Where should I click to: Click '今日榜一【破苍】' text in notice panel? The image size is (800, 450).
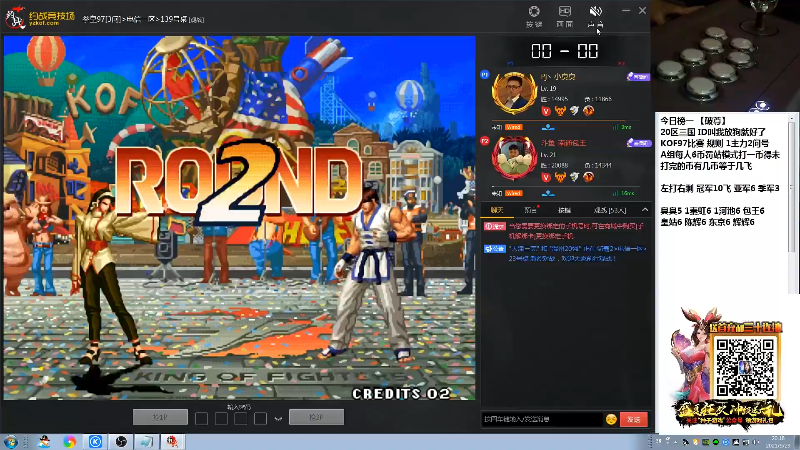coord(693,121)
